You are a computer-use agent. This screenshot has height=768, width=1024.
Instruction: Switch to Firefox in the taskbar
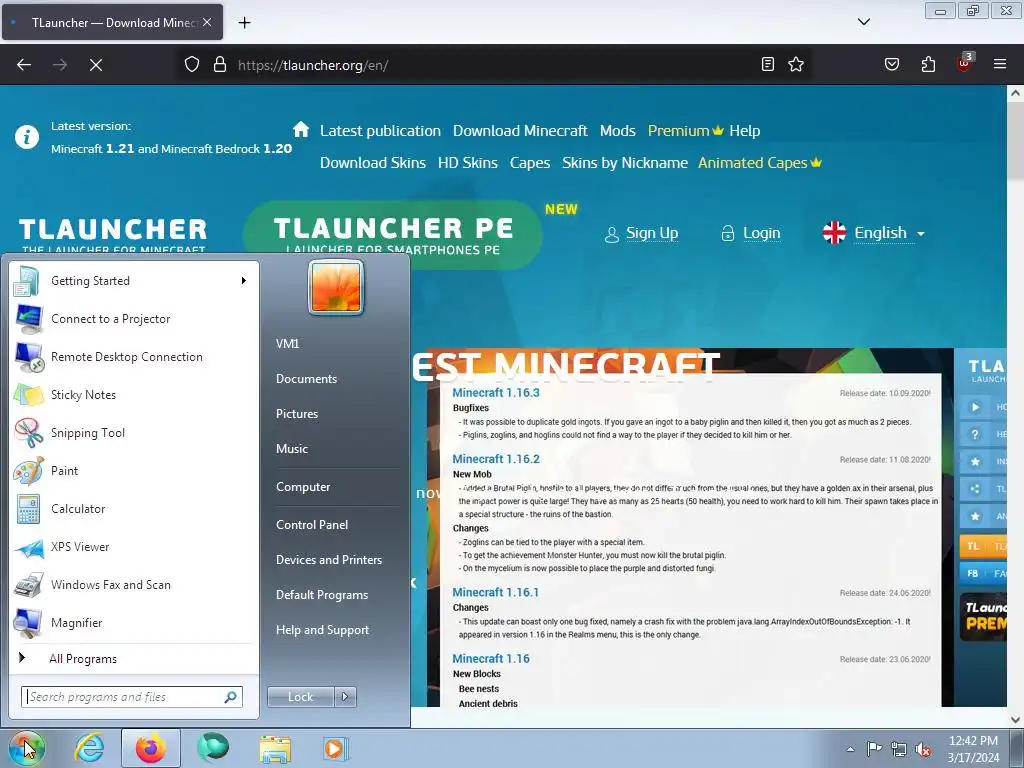151,748
